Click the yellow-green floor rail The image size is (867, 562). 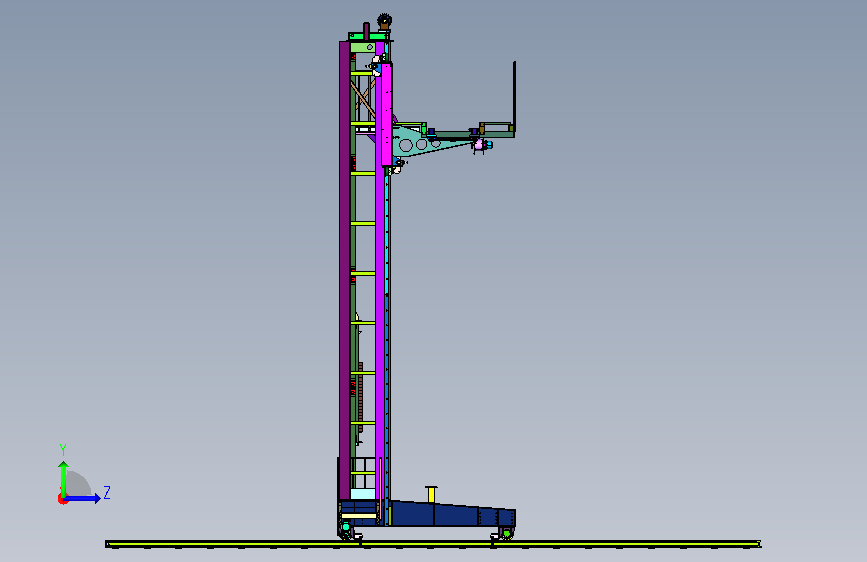tap(433, 544)
